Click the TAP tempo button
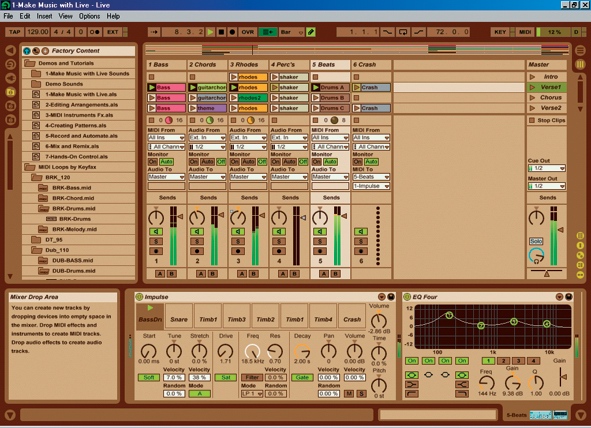 point(15,32)
